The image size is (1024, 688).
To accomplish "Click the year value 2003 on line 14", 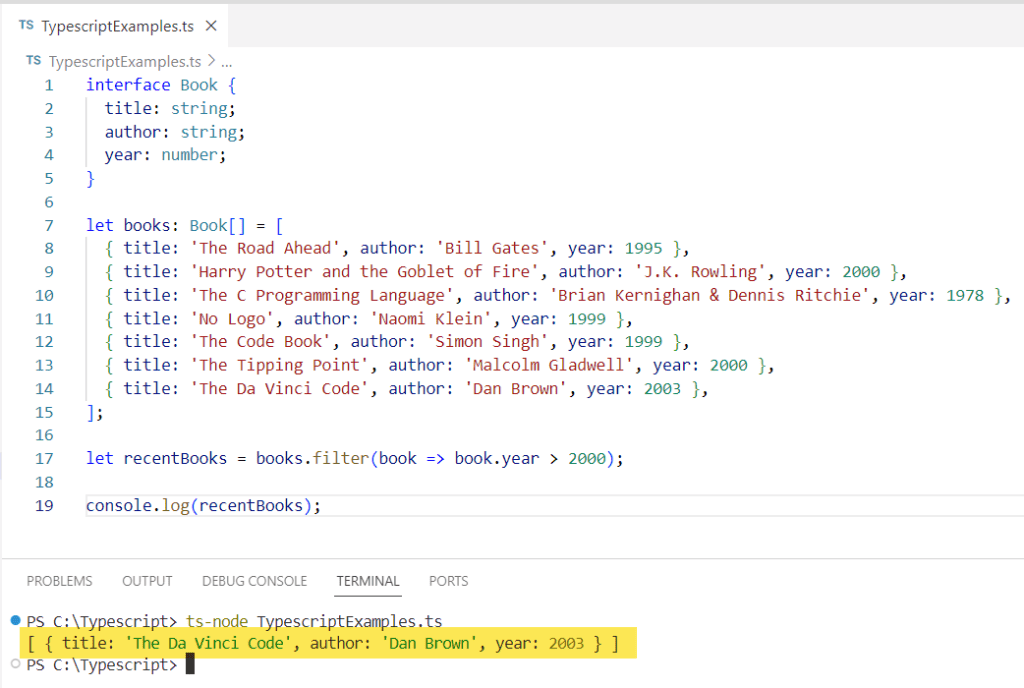I will click(662, 389).
